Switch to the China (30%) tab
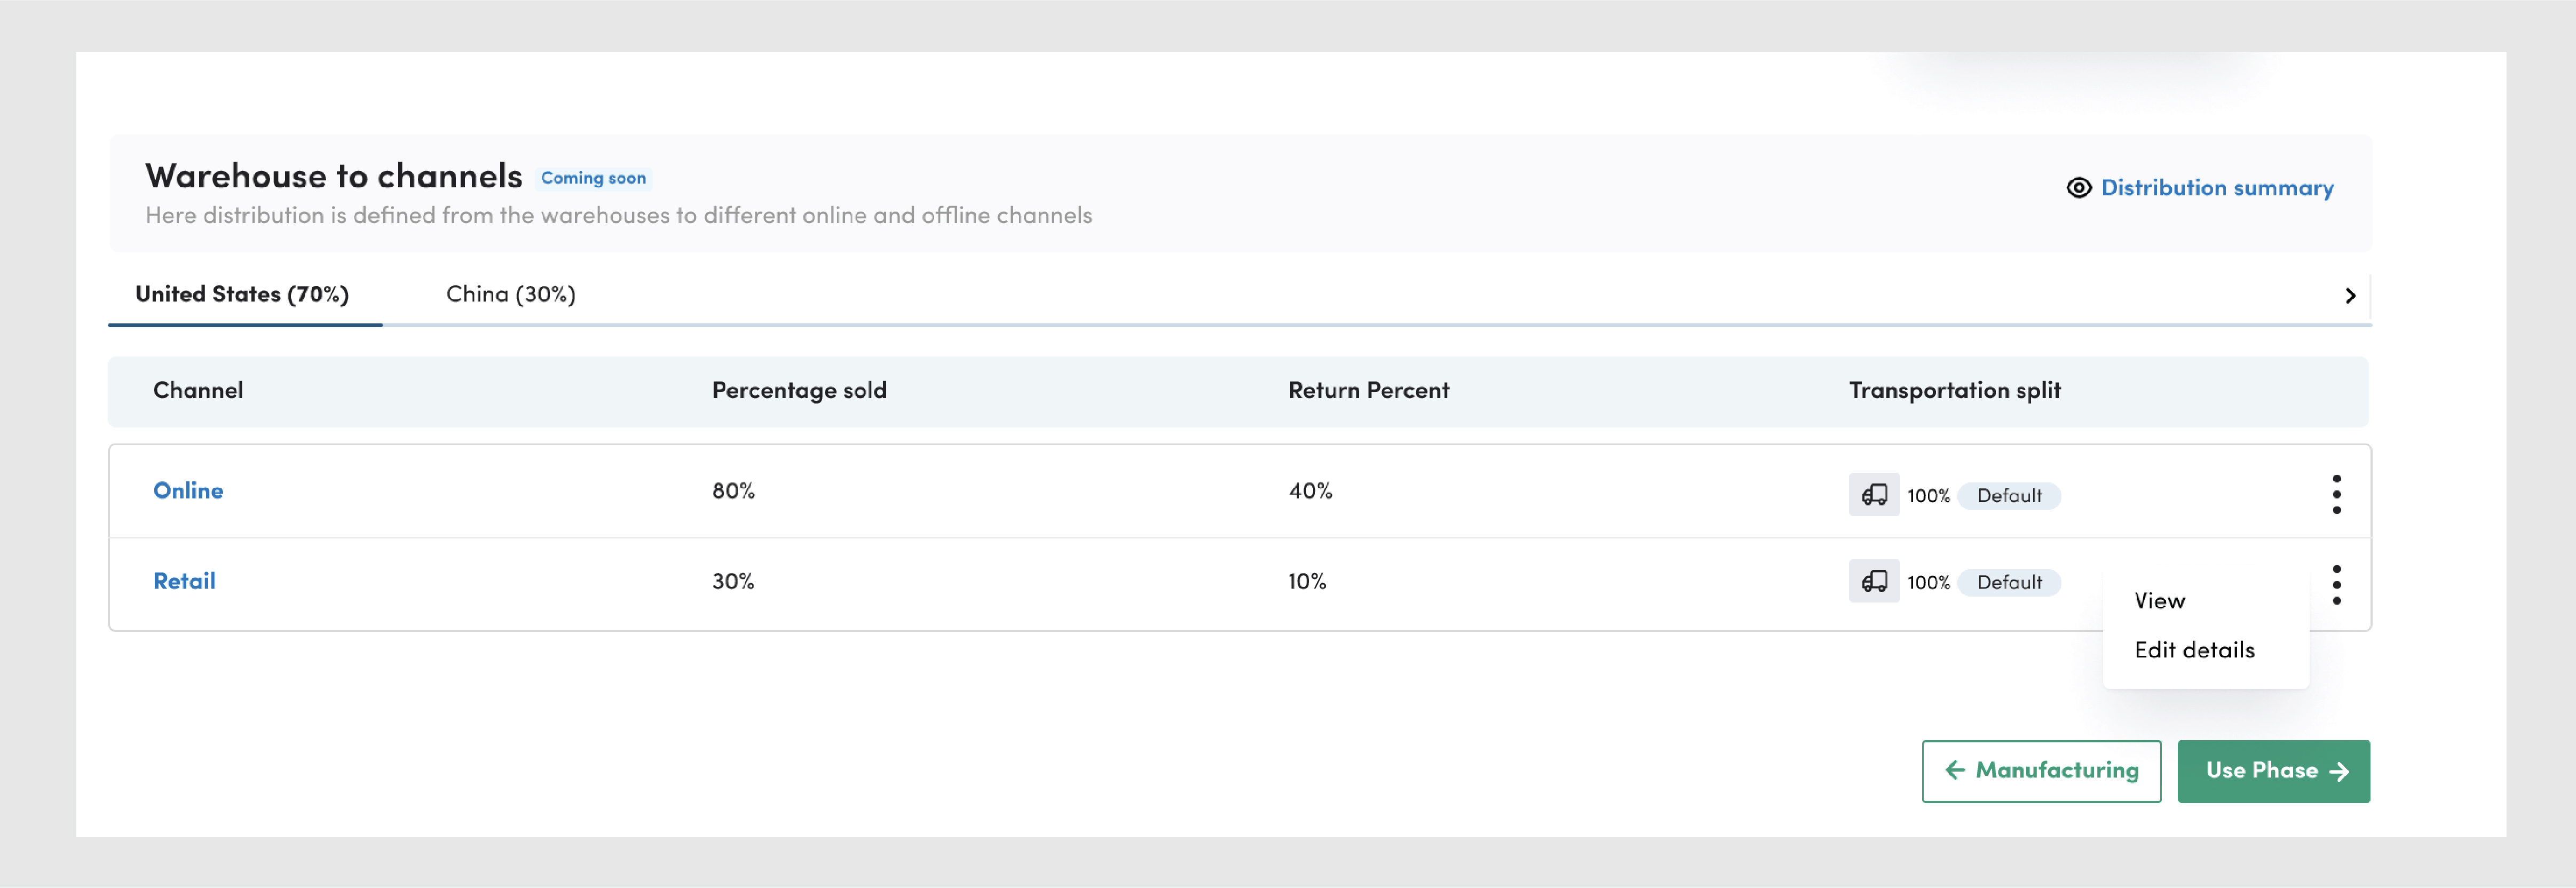2576x888 pixels. pos(510,294)
